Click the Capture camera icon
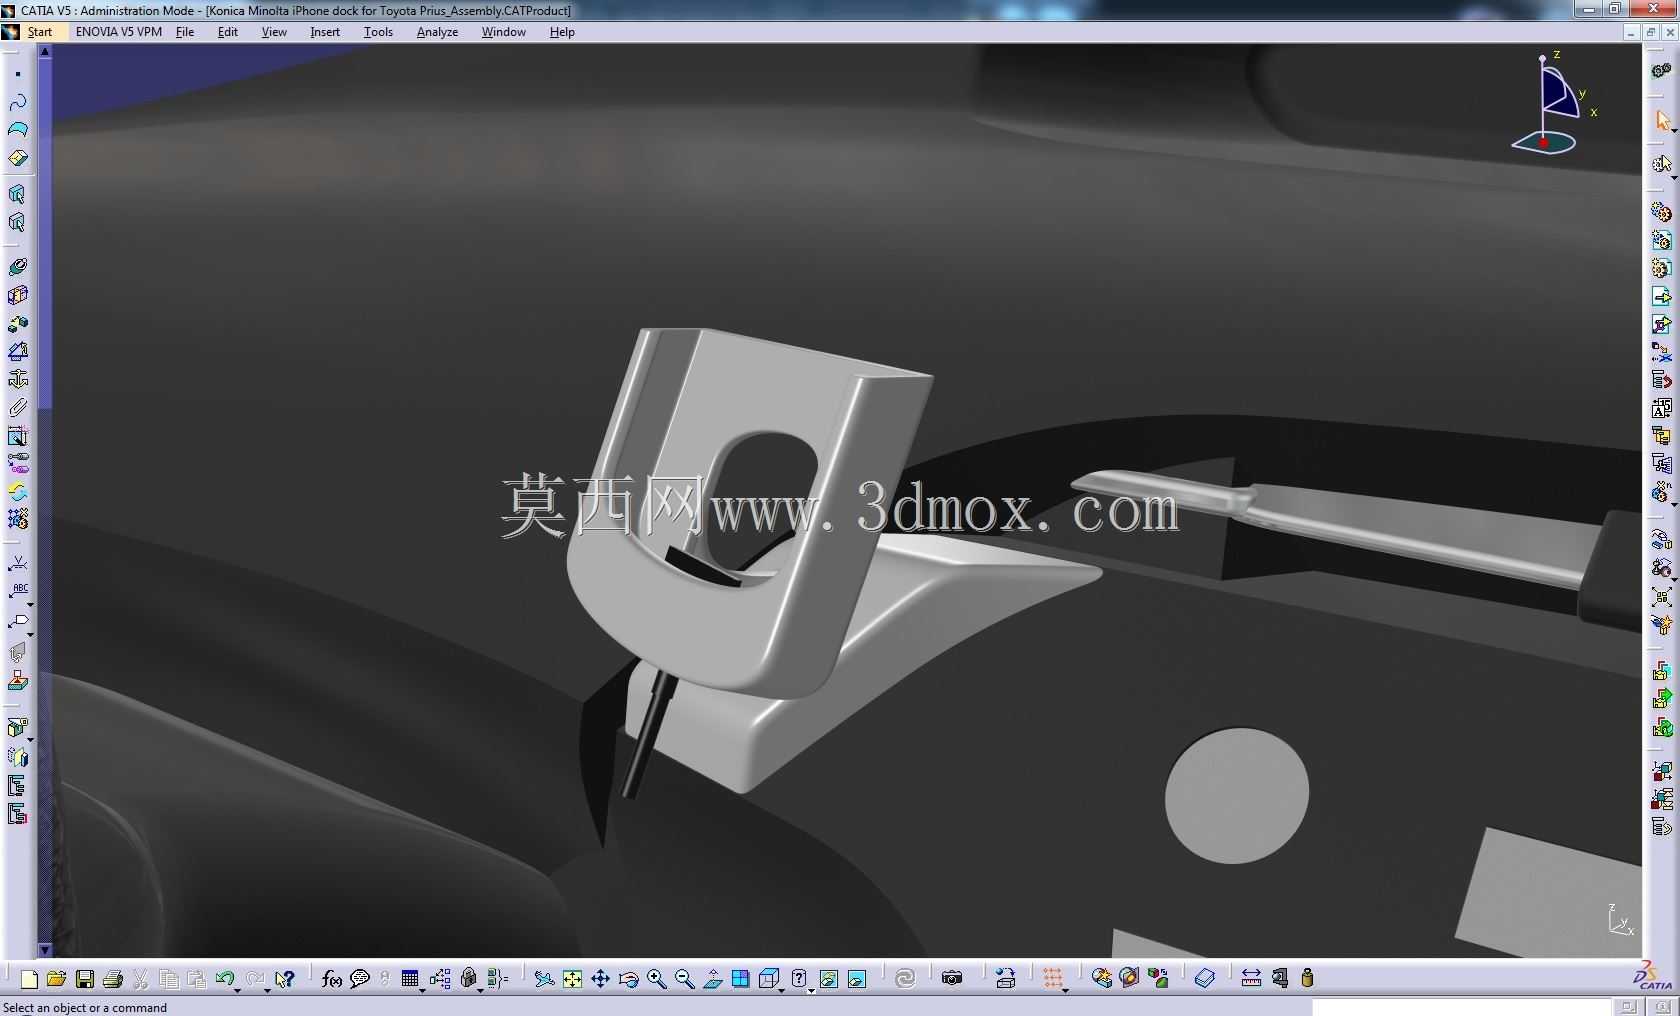Viewport: 1680px width, 1016px height. (x=952, y=978)
